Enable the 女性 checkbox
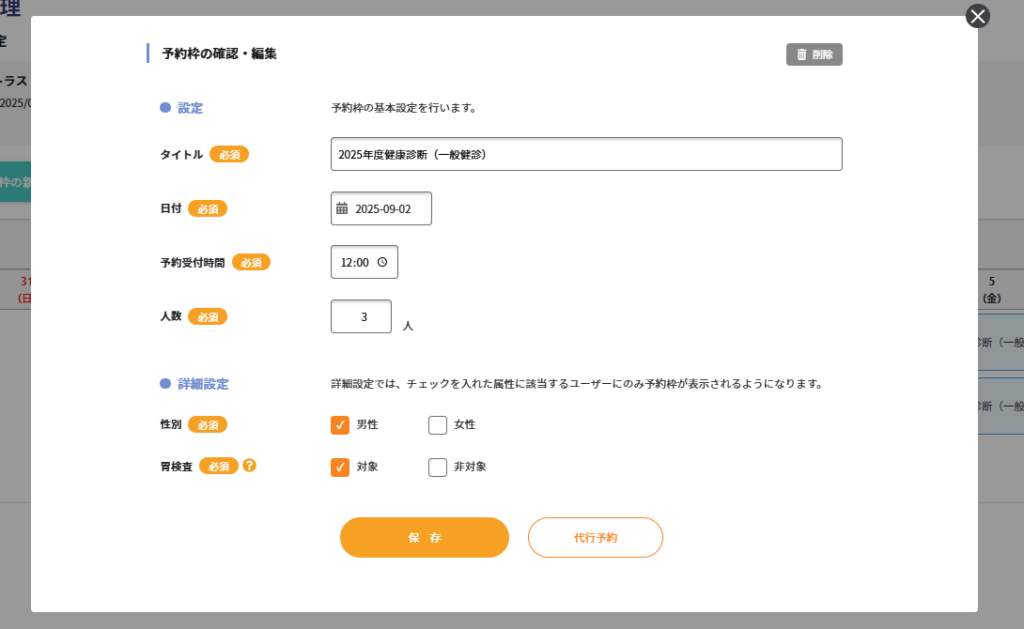The image size is (1024, 629). click(x=437, y=425)
